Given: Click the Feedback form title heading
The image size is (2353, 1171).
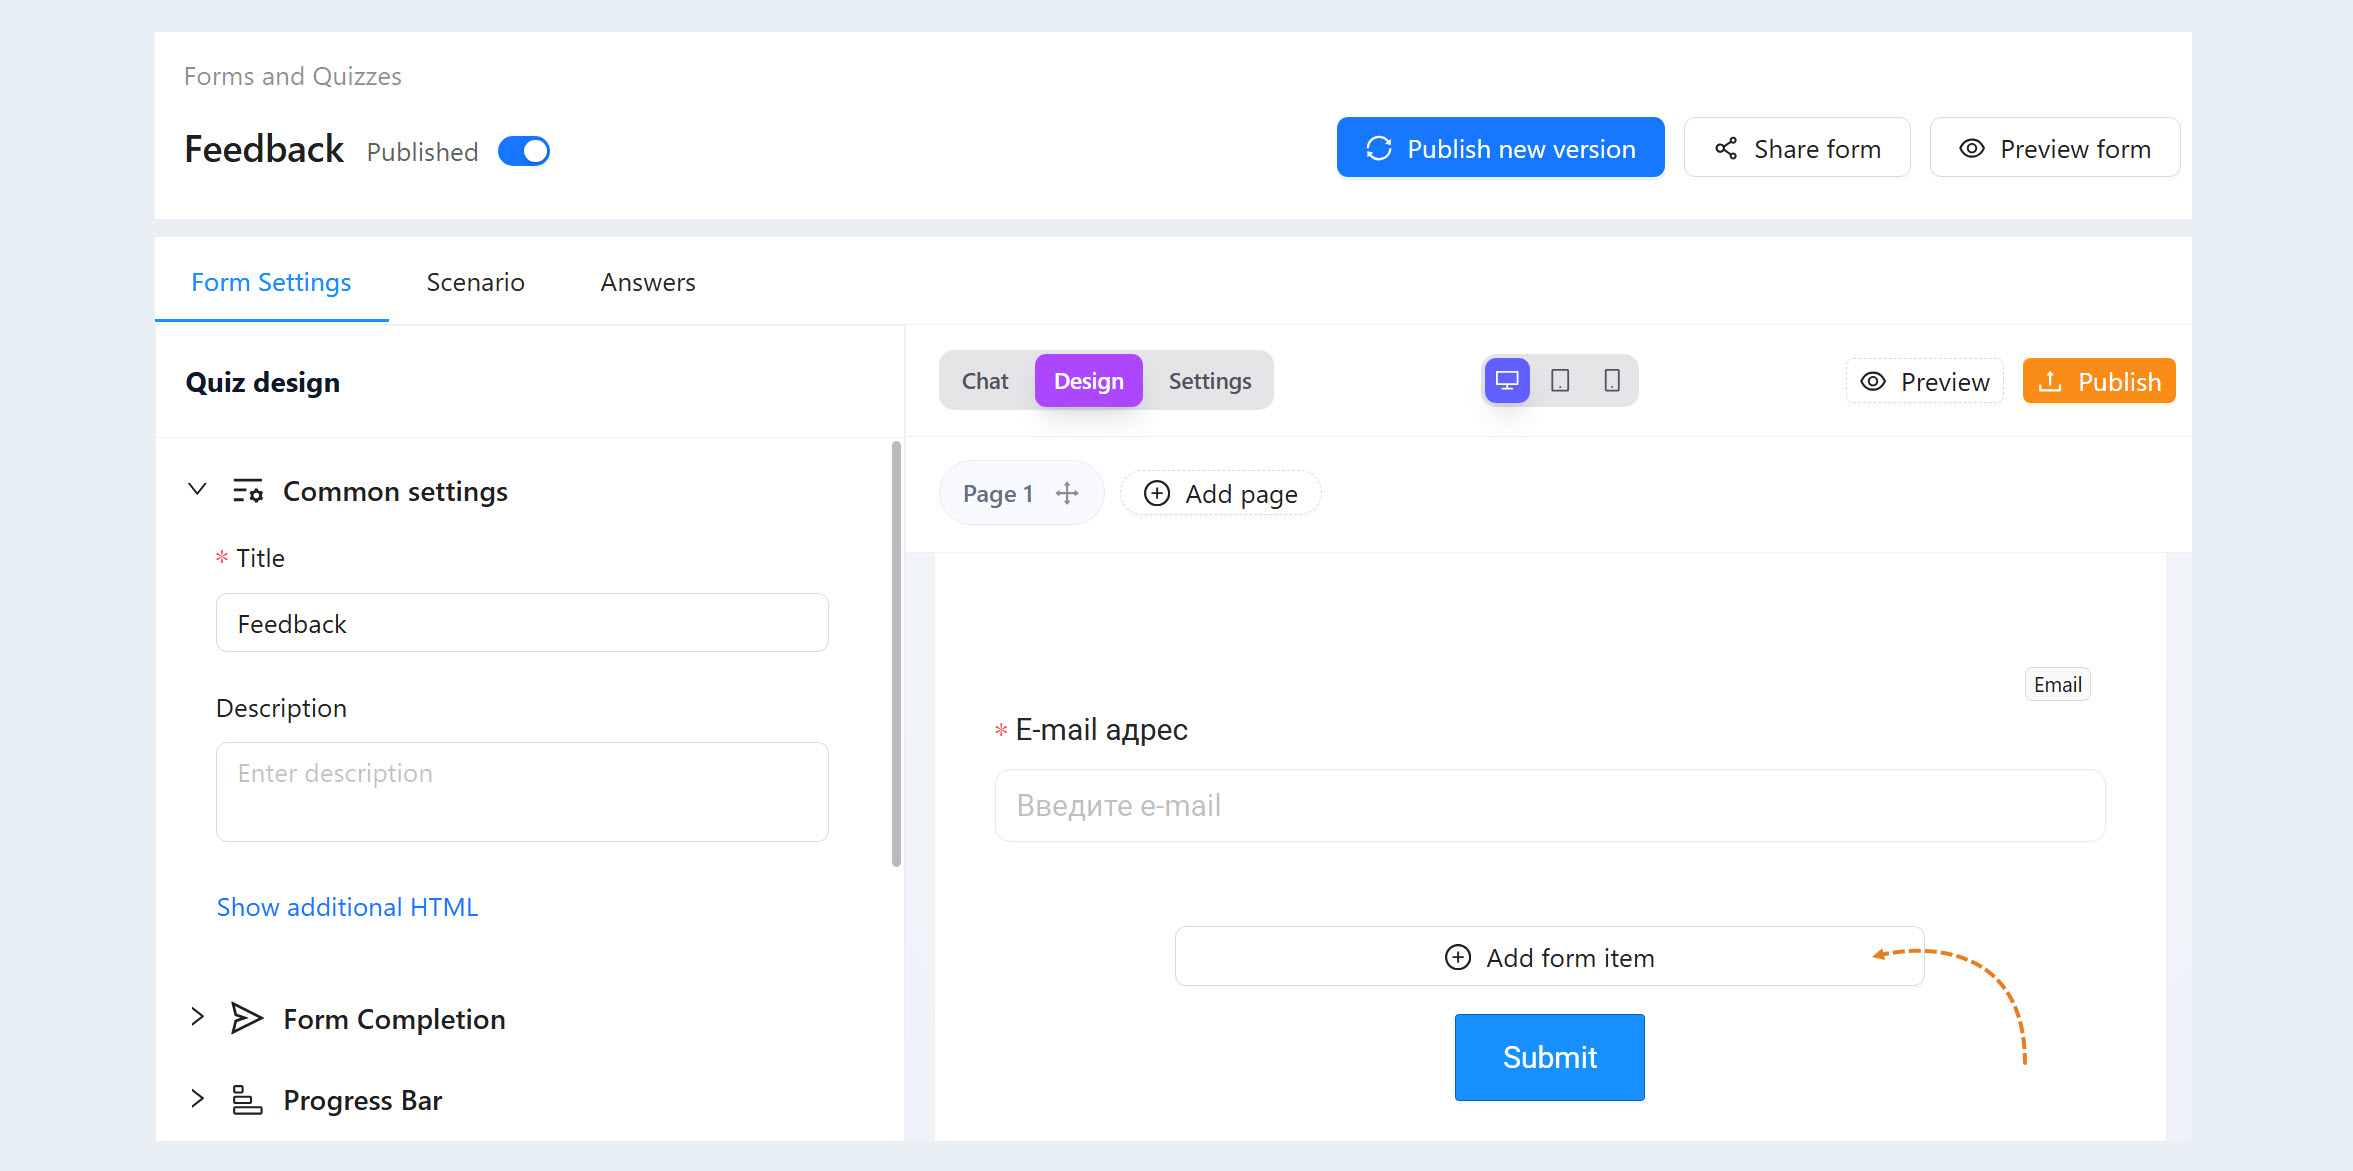Looking at the screenshot, I should pyautogui.click(x=264, y=149).
